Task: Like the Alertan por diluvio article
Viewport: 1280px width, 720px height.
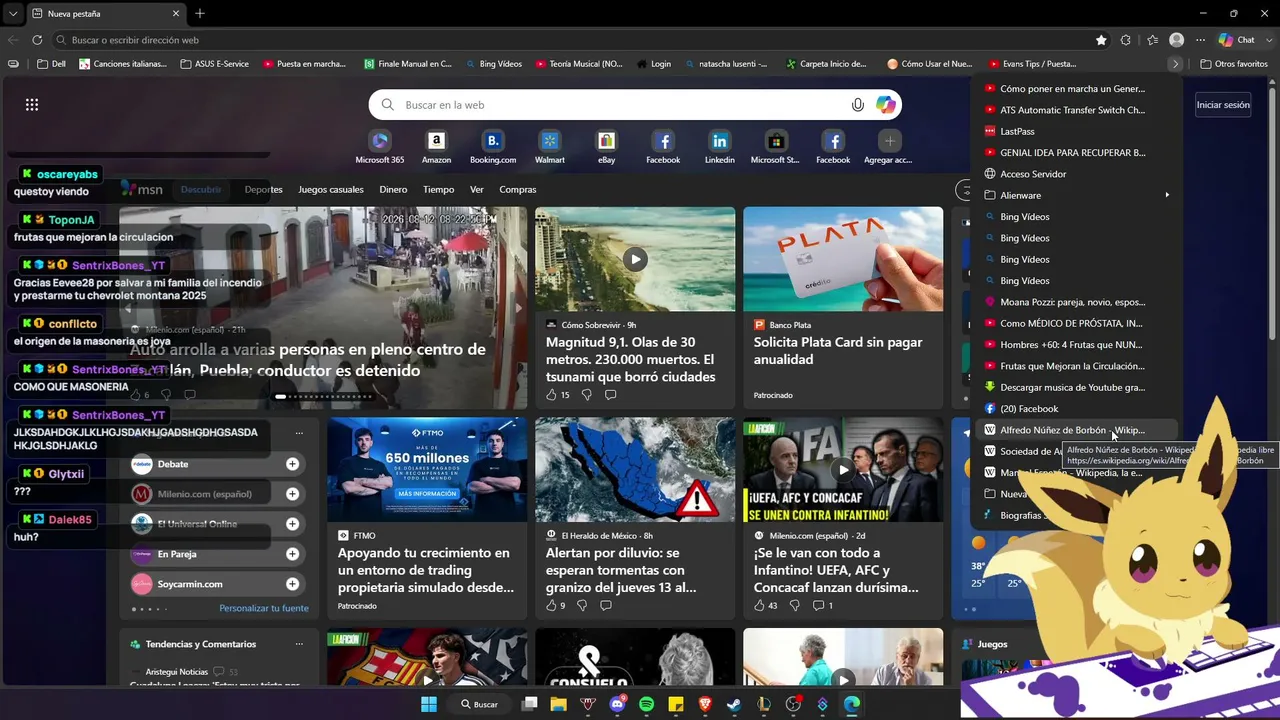Action: pos(551,605)
